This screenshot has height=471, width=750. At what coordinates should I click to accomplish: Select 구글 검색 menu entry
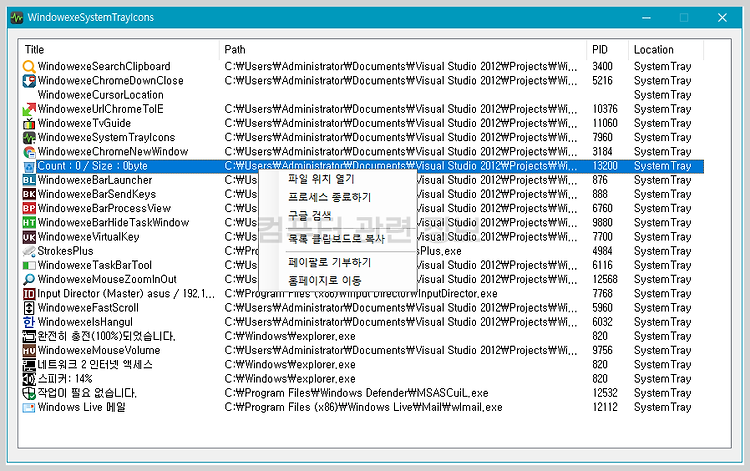(309, 215)
